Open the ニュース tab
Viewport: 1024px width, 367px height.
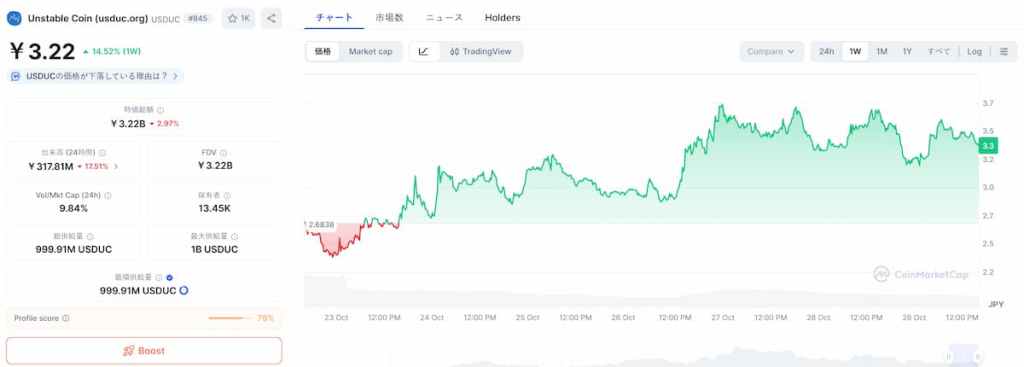click(445, 18)
